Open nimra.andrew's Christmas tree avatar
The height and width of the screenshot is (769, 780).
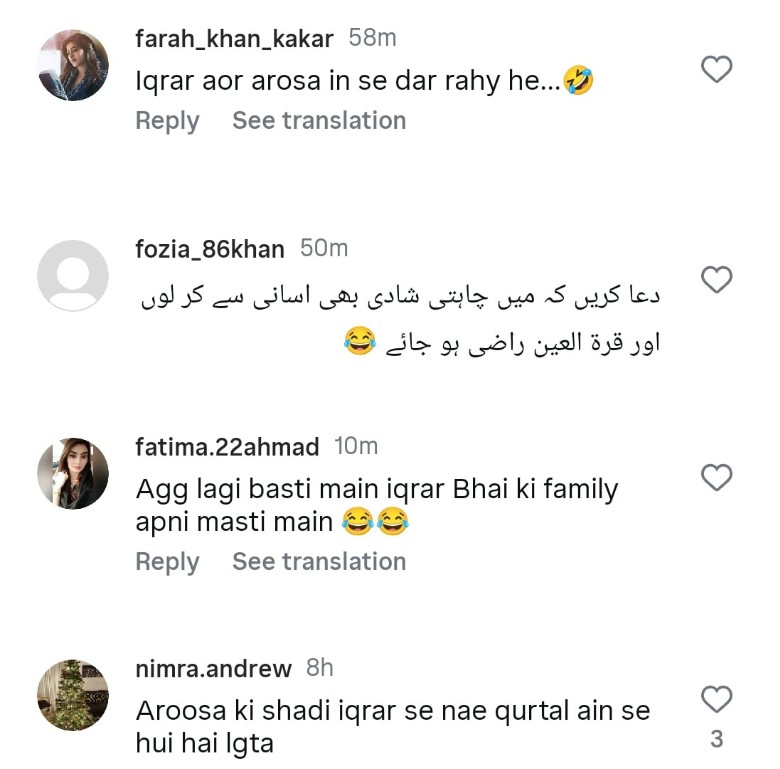click(x=73, y=694)
